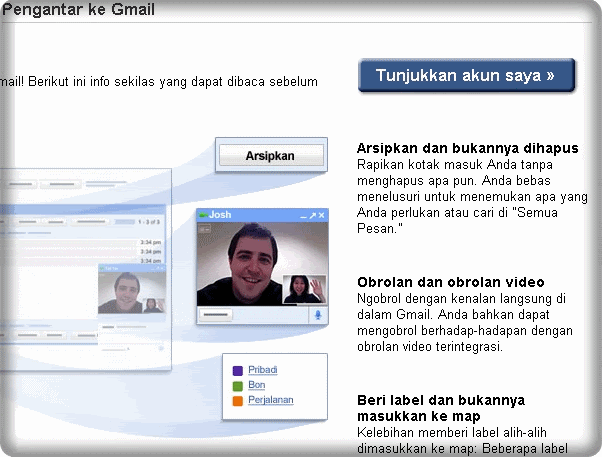Click the Arsipkan button

pyautogui.click(x=271, y=156)
